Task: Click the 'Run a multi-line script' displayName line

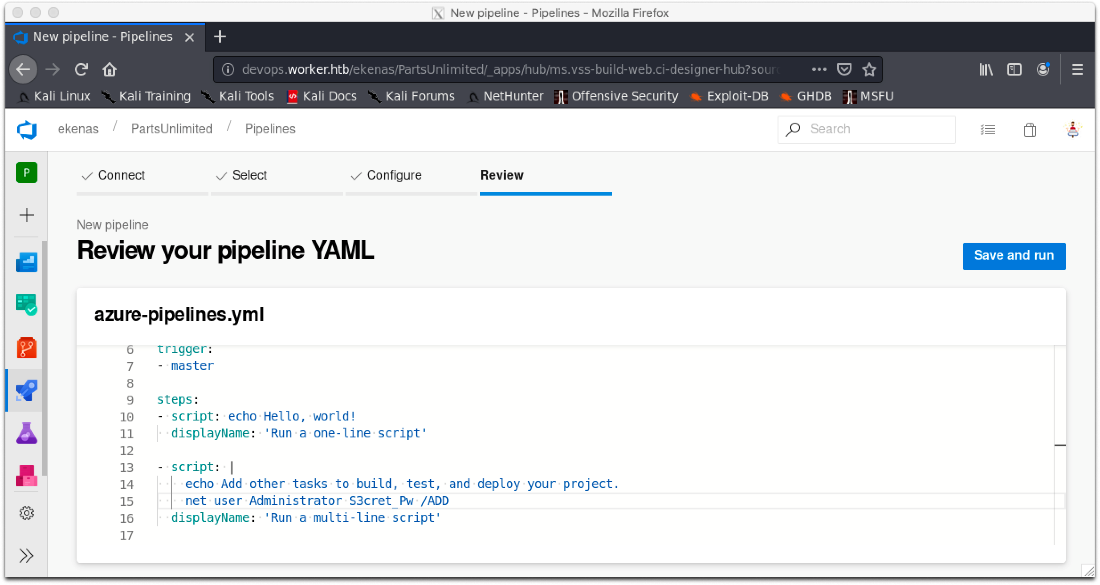Action: click(x=306, y=518)
